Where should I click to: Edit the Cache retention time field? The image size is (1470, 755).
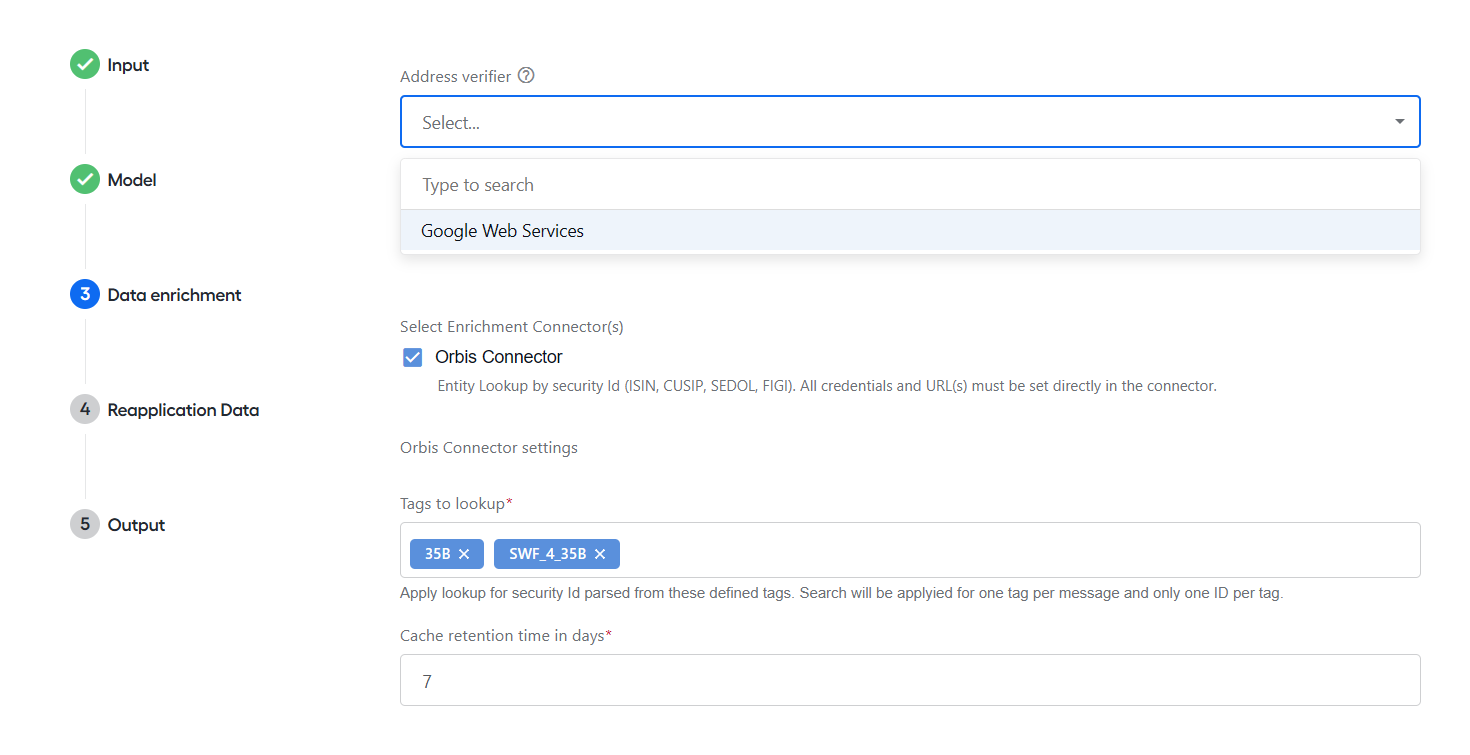tap(910, 680)
